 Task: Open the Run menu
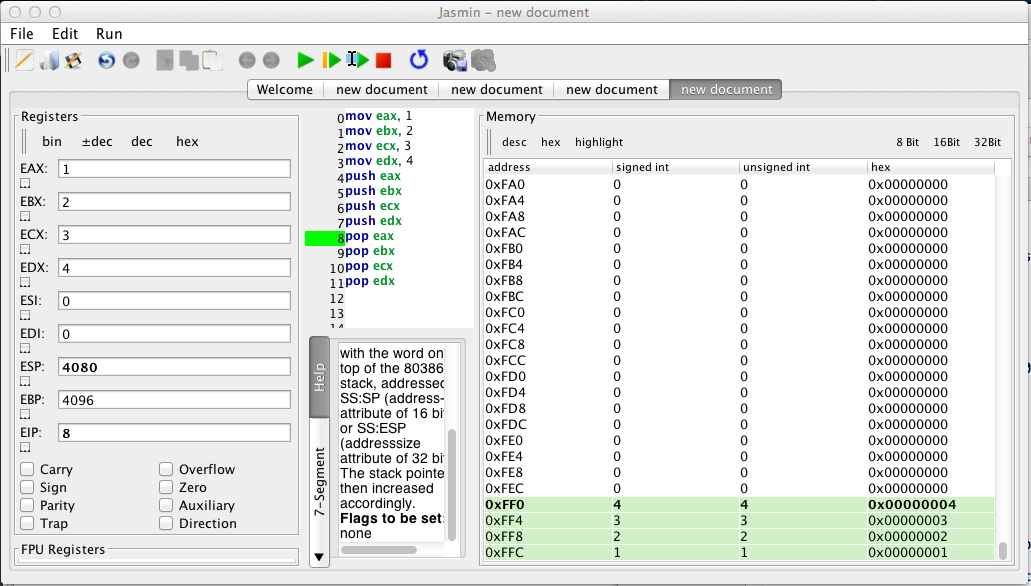coord(109,34)
